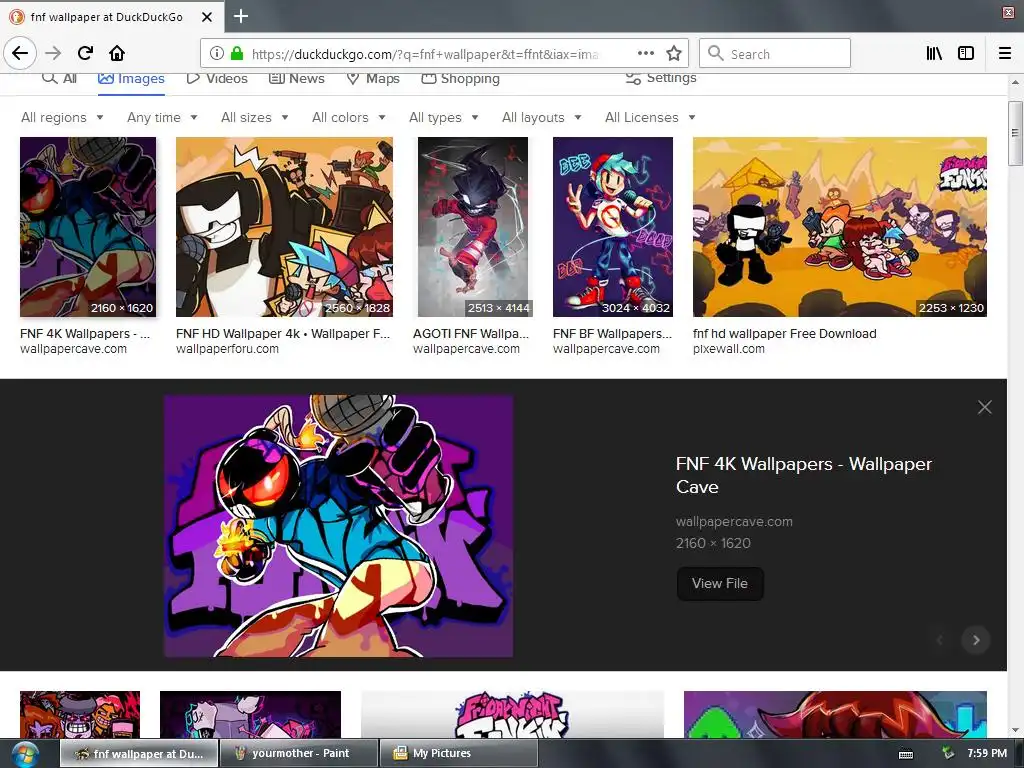
Task: Open AGOTI FNF Wallpaper result title
Action: (x=471, y=334)
